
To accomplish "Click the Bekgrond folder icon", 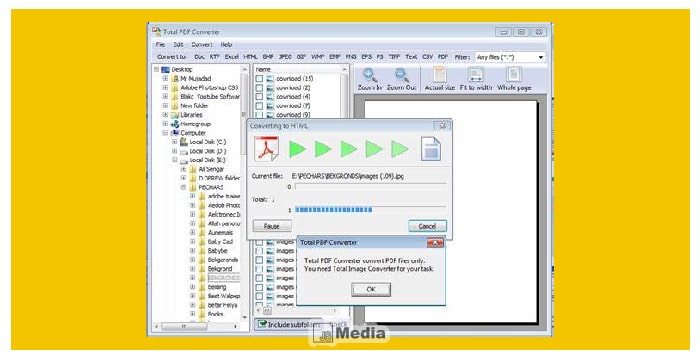I will point(202,268).
